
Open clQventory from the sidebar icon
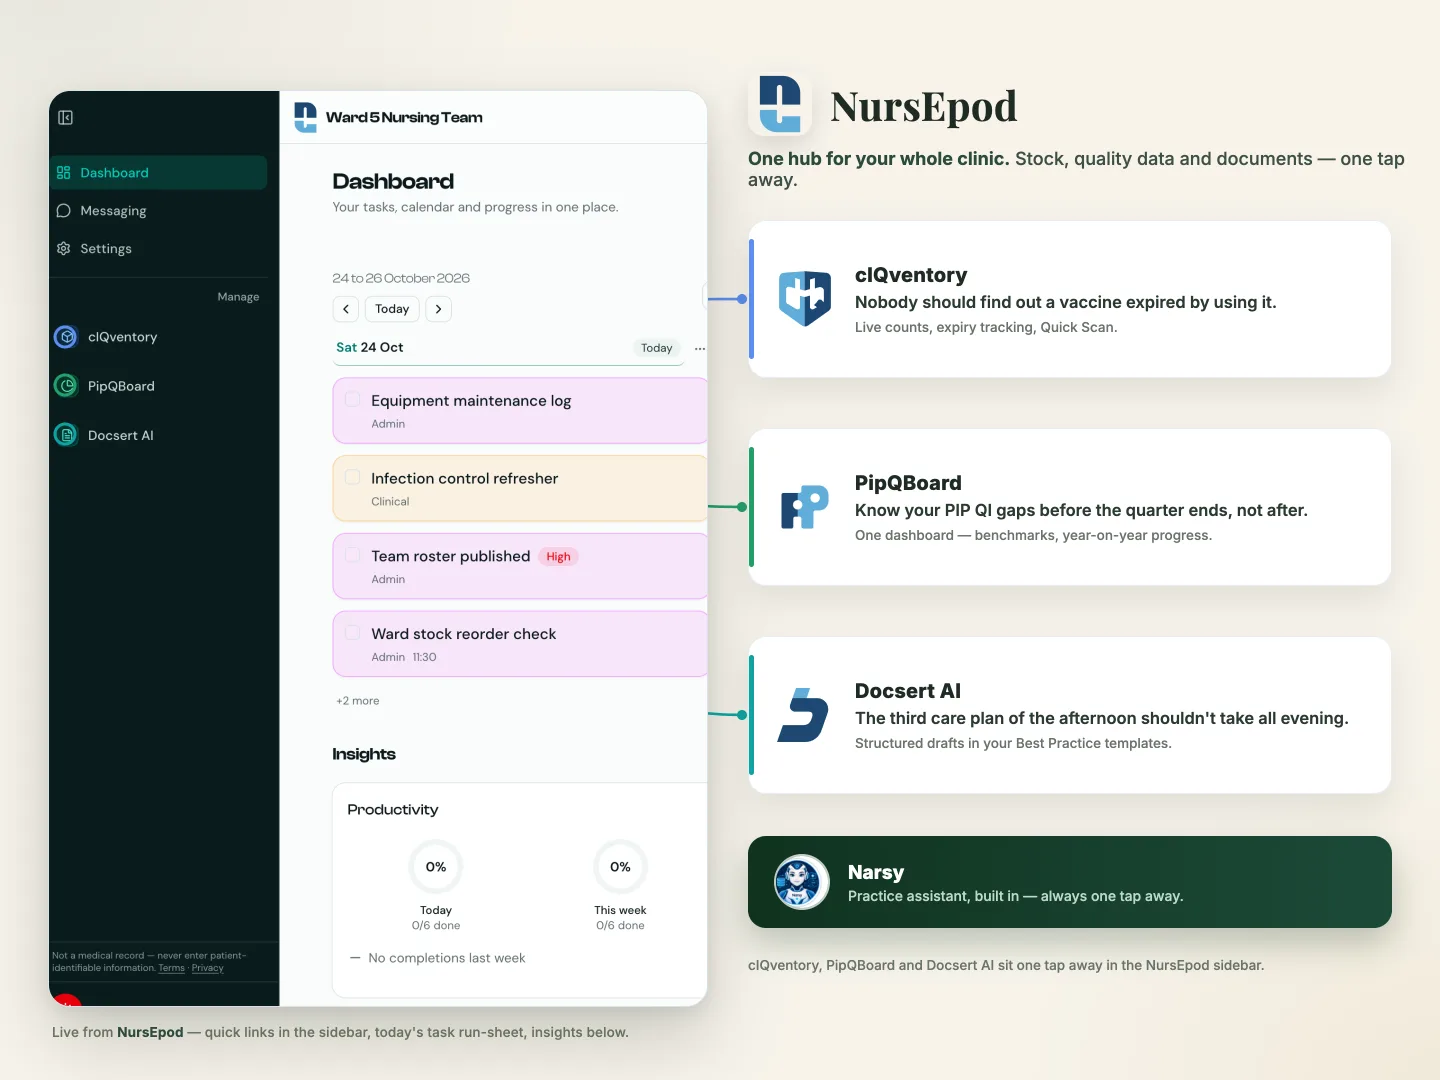point(66,337)
